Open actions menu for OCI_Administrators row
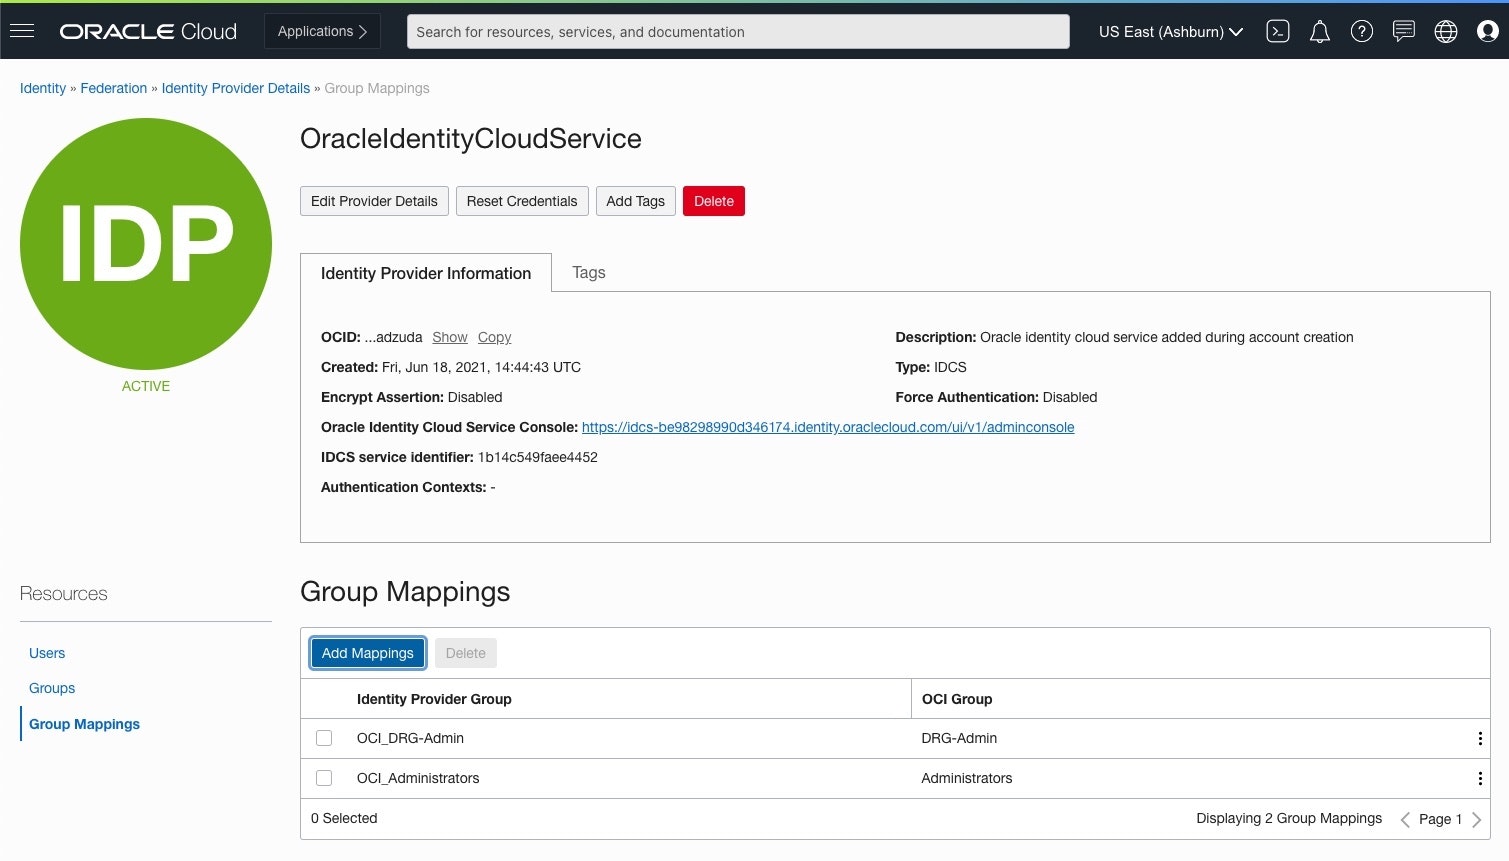This screenshot has width=1509, height=861. coord(1479,779)
